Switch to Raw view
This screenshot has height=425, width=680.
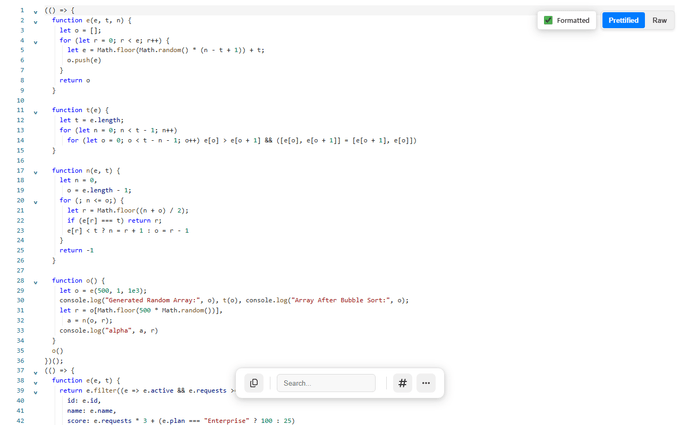[659, 20]
